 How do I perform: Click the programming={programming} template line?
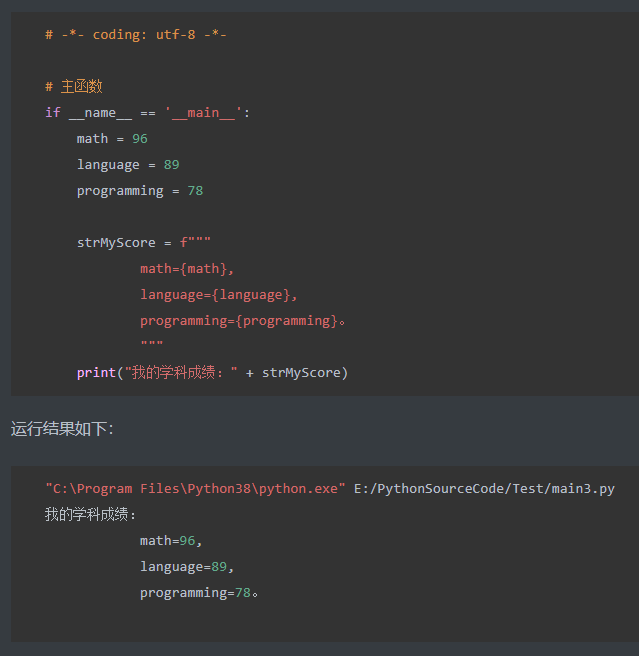[243, 321]
